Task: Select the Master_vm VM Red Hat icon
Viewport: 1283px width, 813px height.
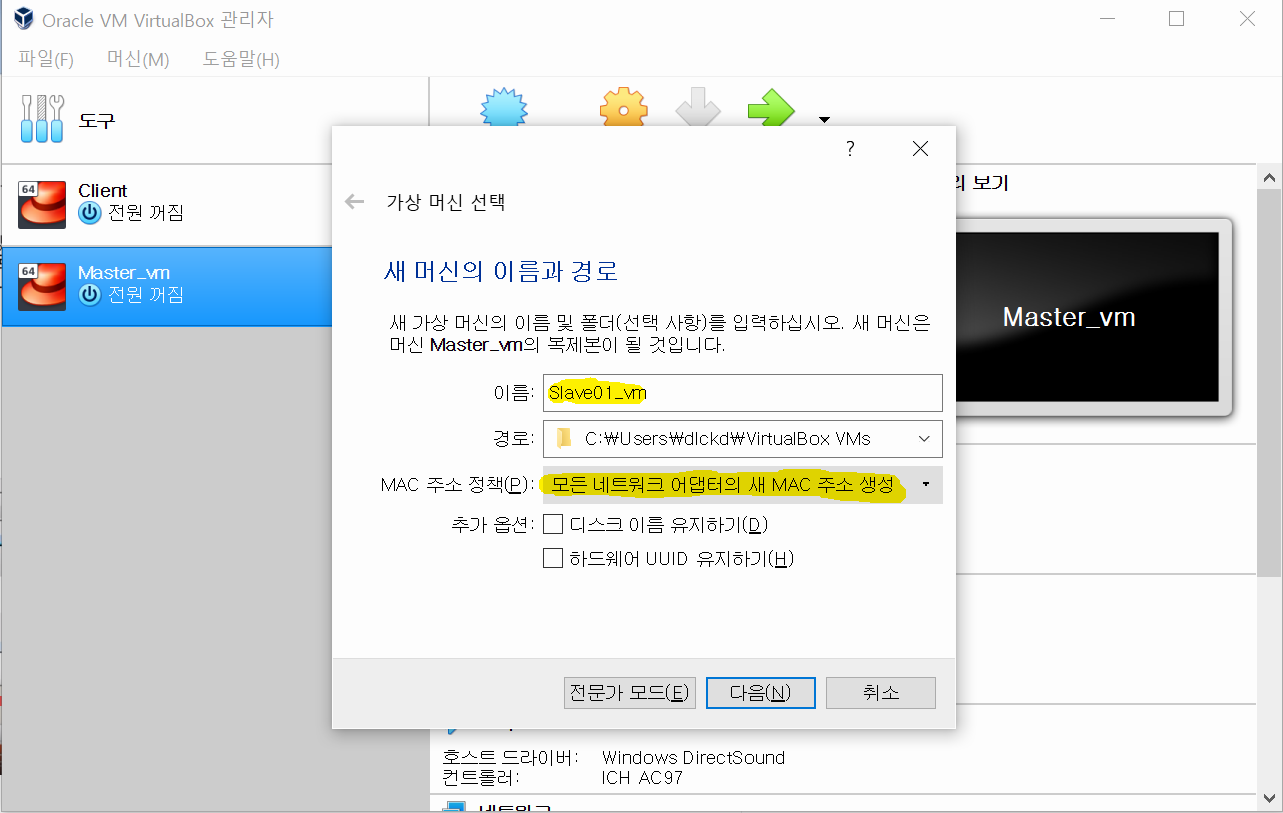Action: 42,286
